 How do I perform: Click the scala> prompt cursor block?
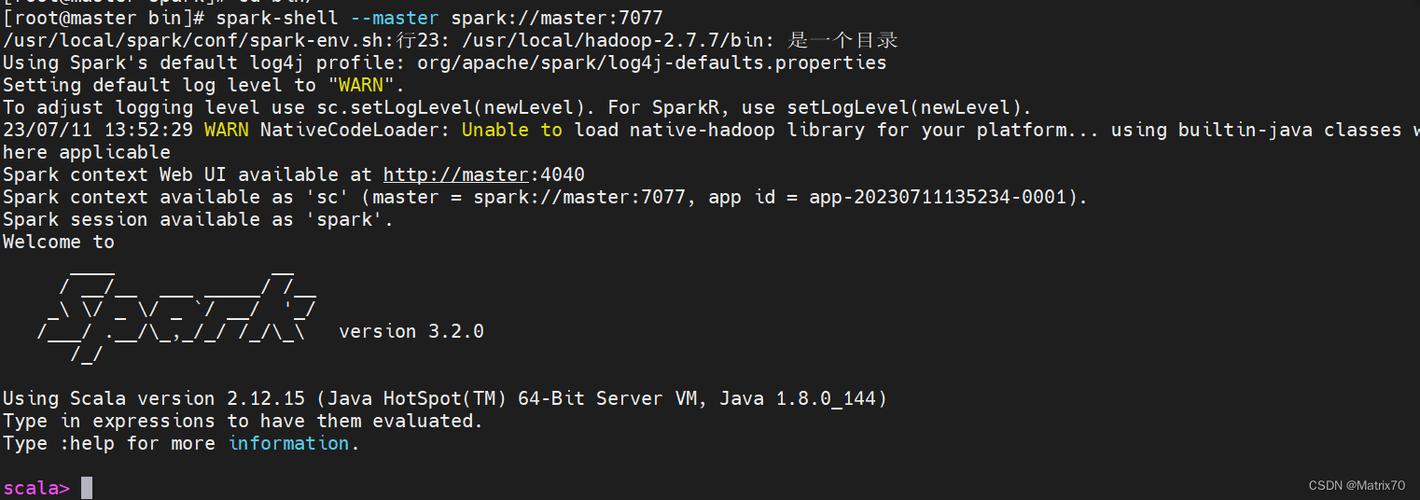click(x=87, y=488)
